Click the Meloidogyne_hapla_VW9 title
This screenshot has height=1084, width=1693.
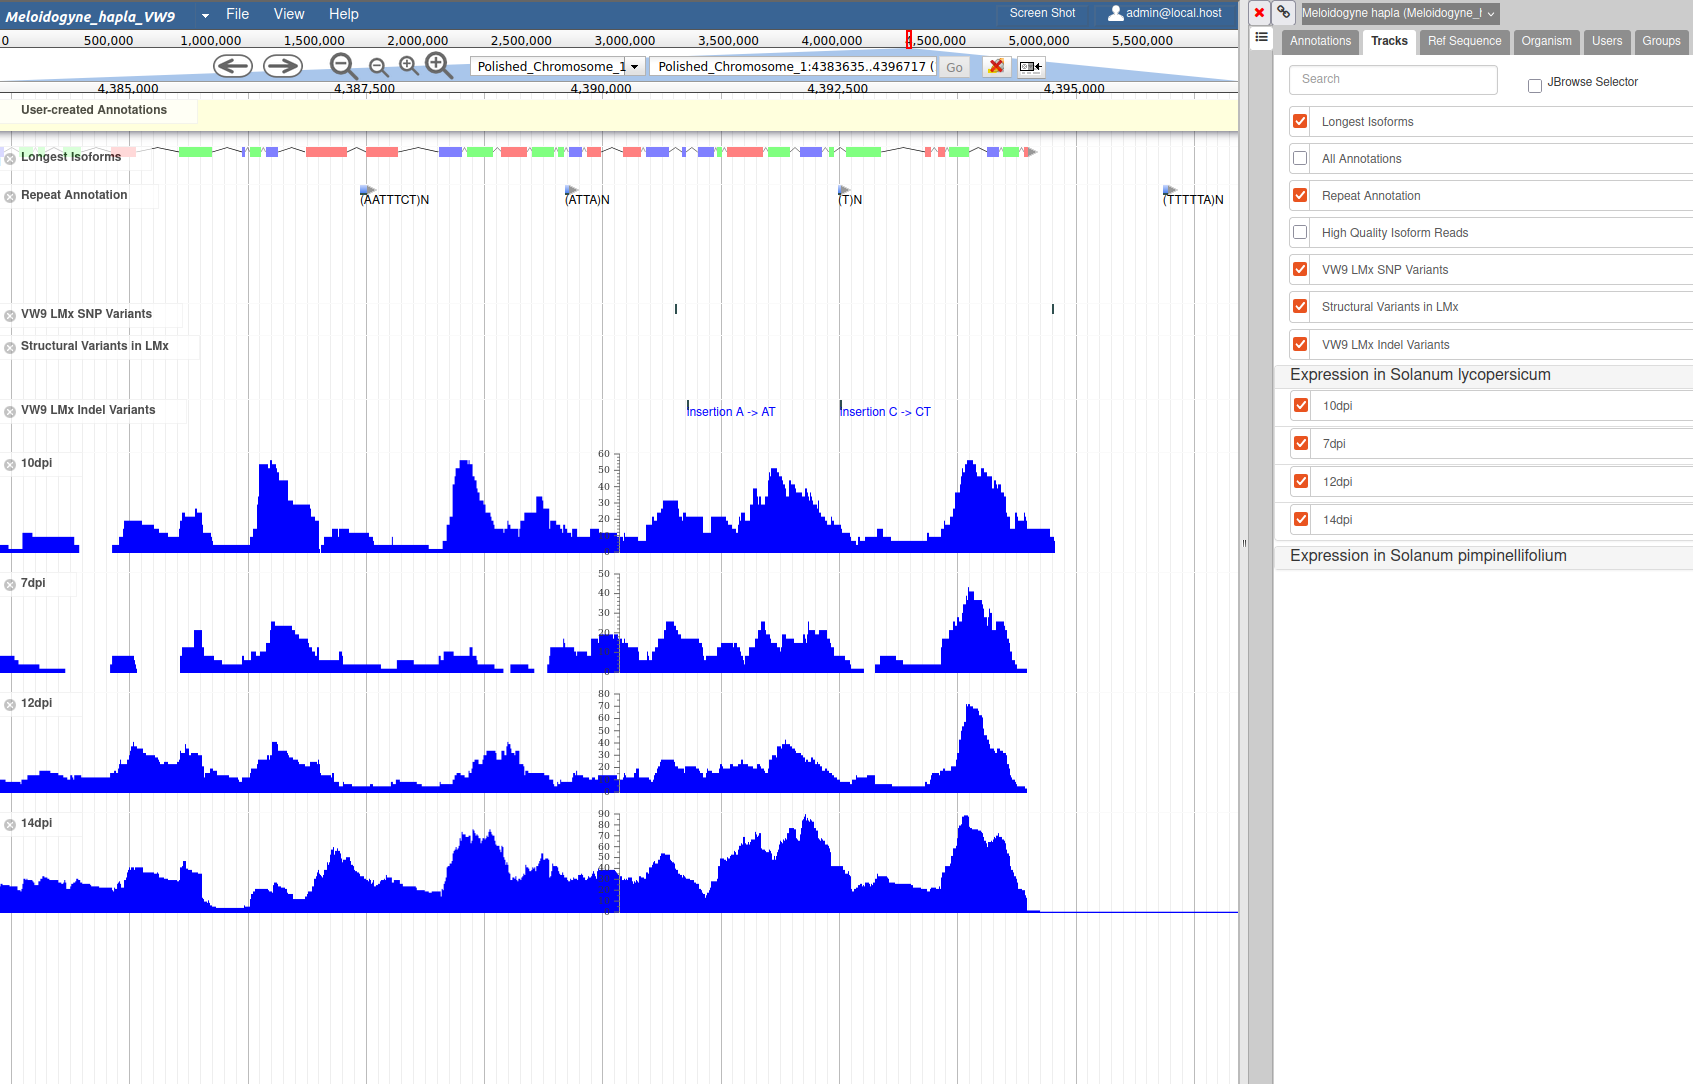pyautogui.click(x=90, y=16)
